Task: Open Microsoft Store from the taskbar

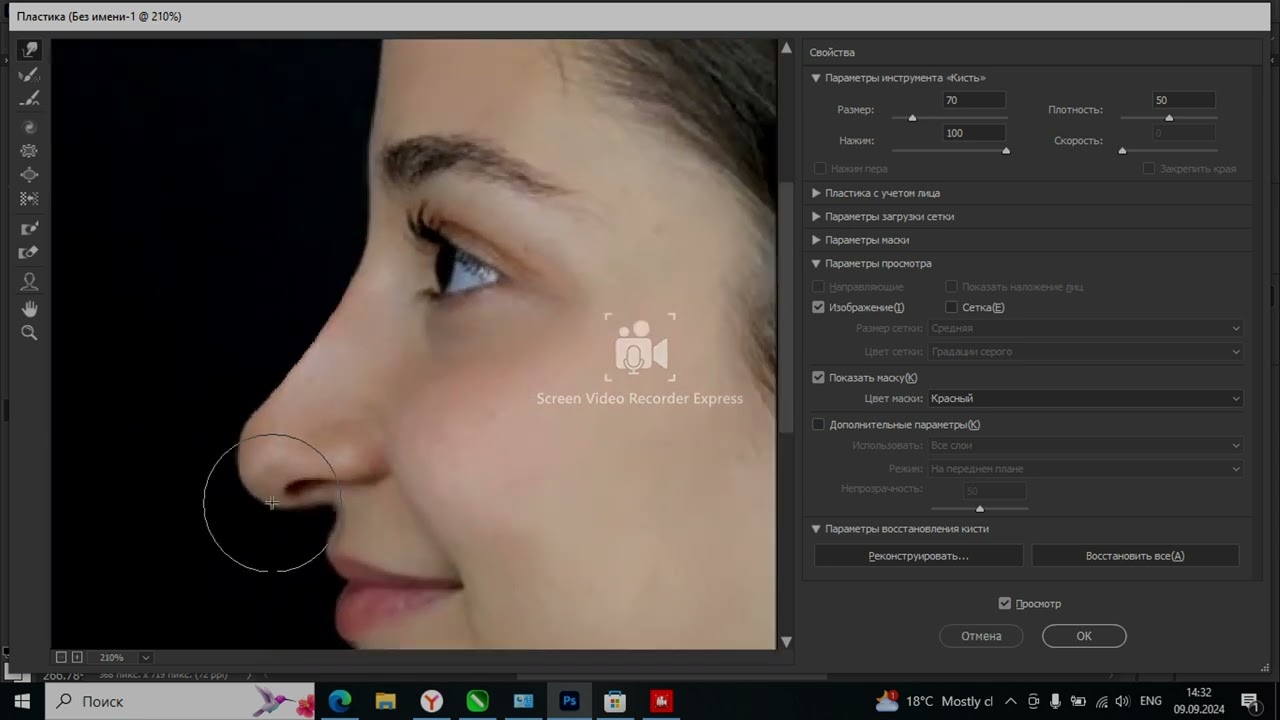Action: point(615,701)
